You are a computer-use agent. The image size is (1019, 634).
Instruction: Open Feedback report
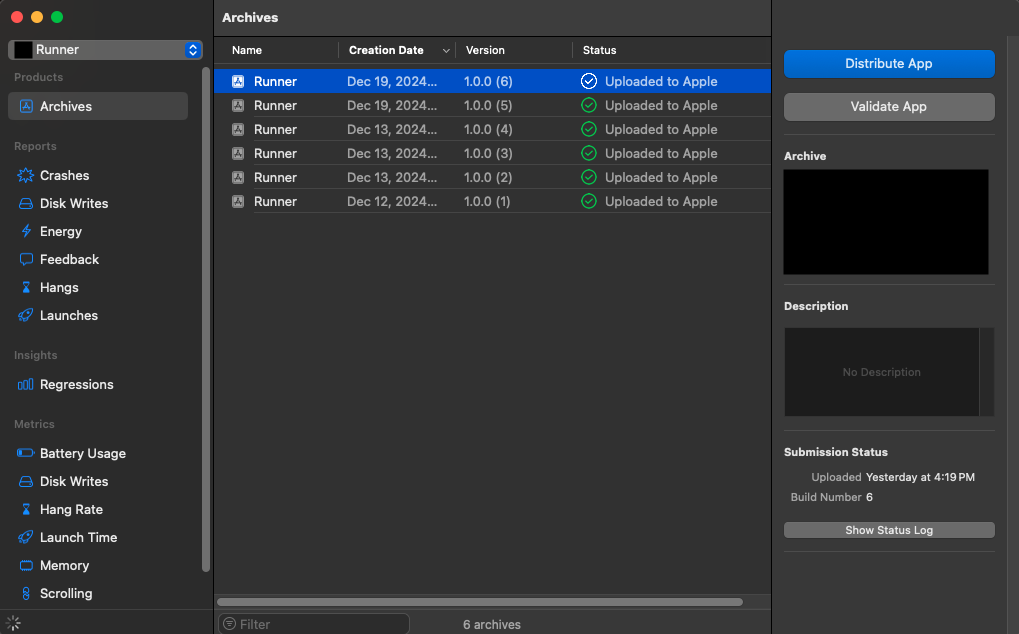pos(70,259)
